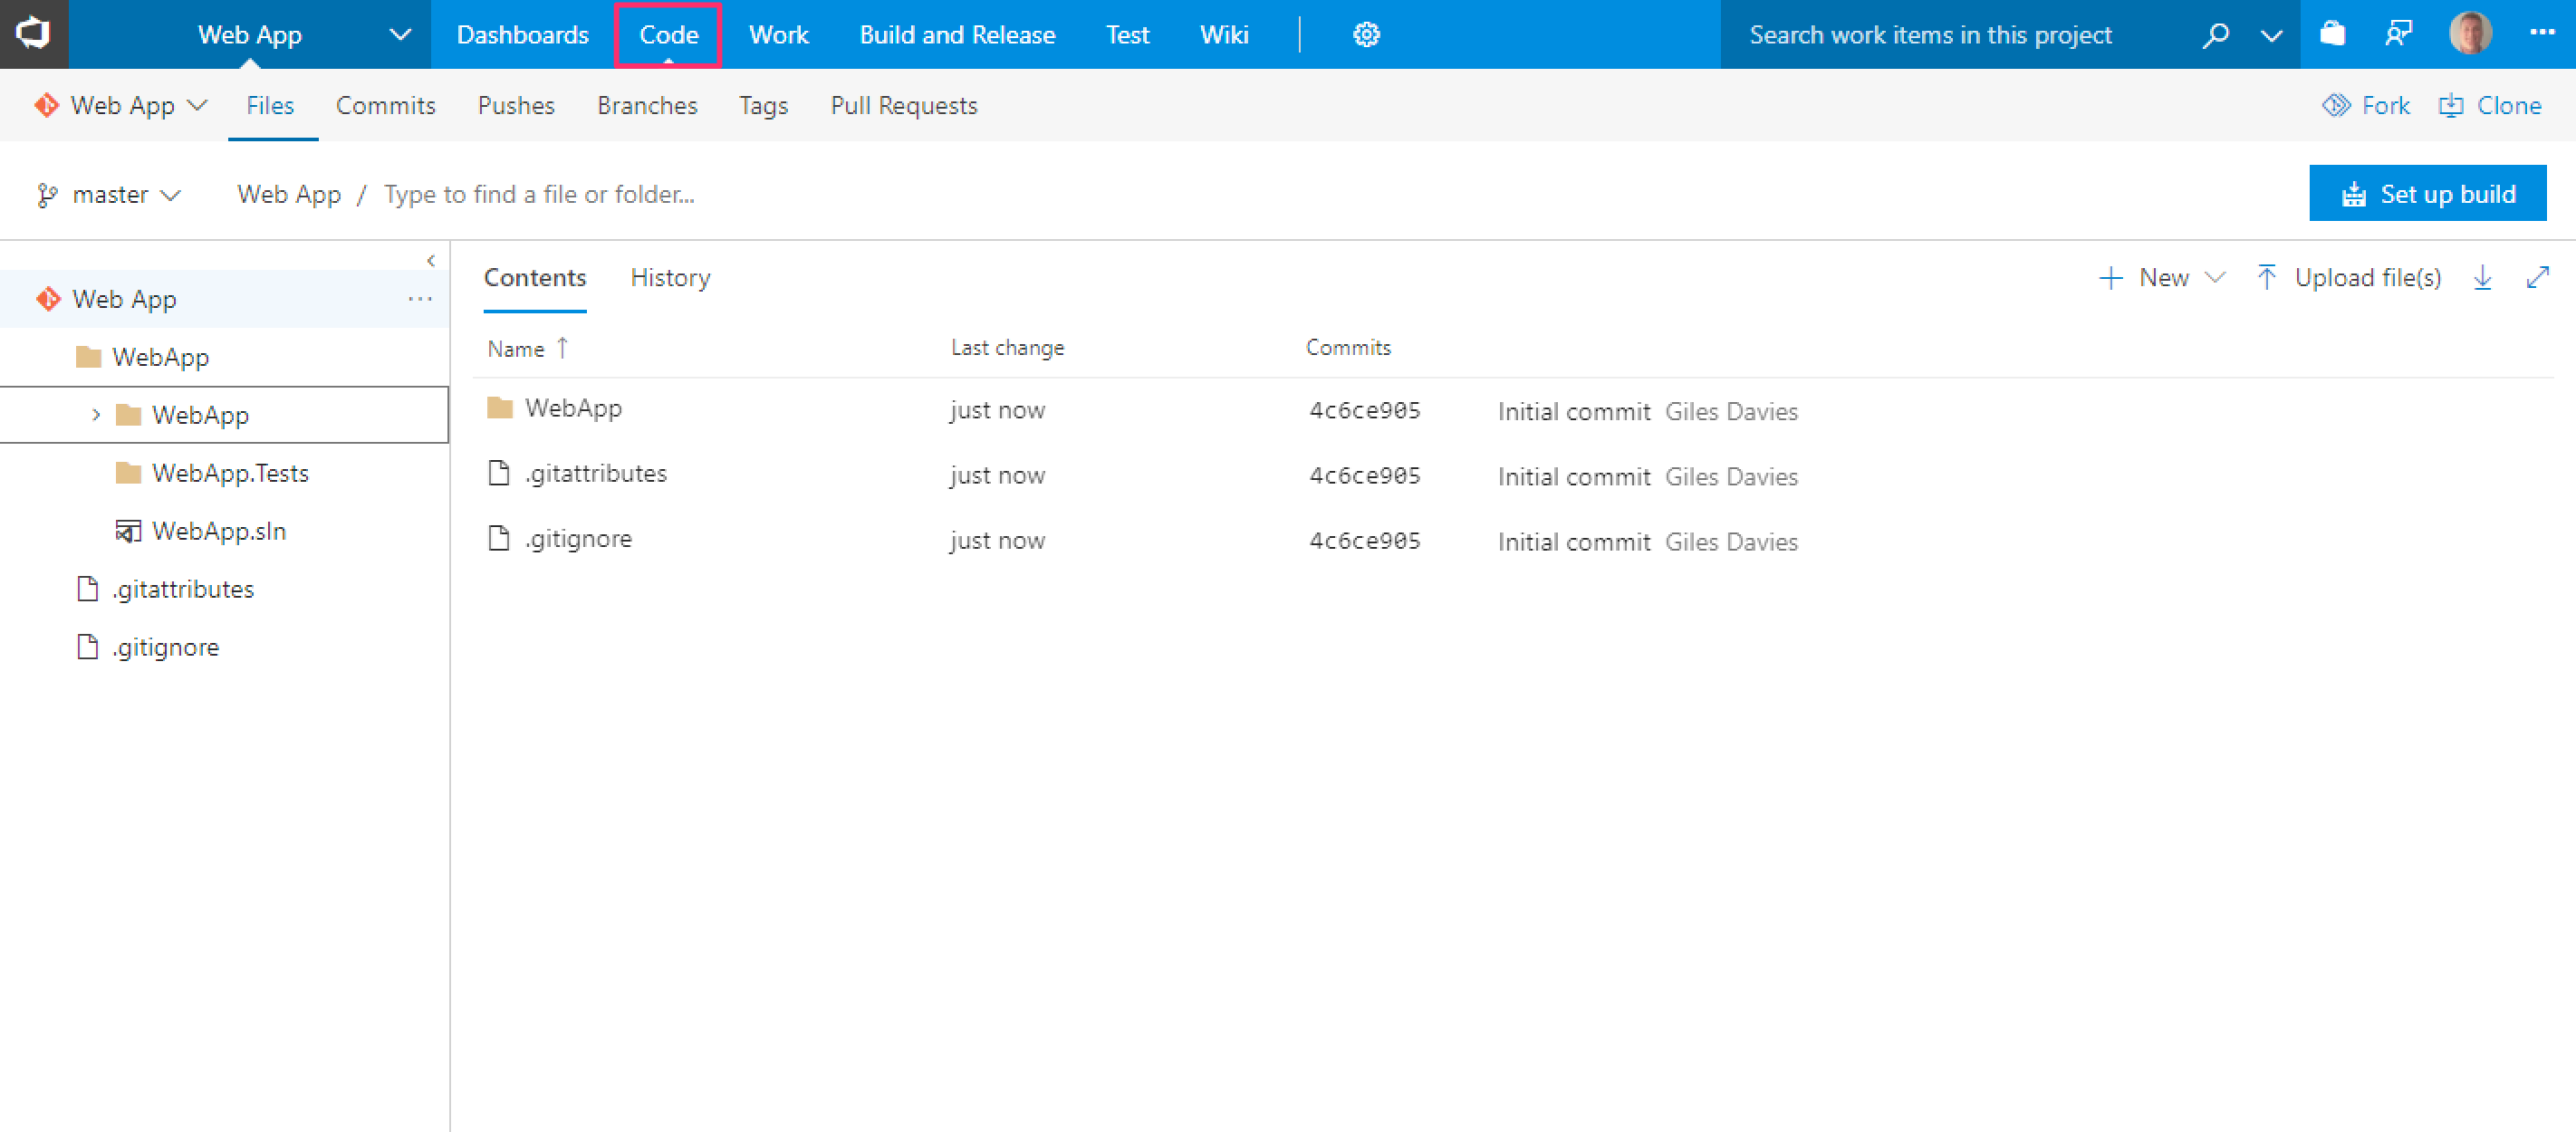Click the Set up build button
The image size is (2576, 1132).
pyautogui.click(x=2427, y=194)
